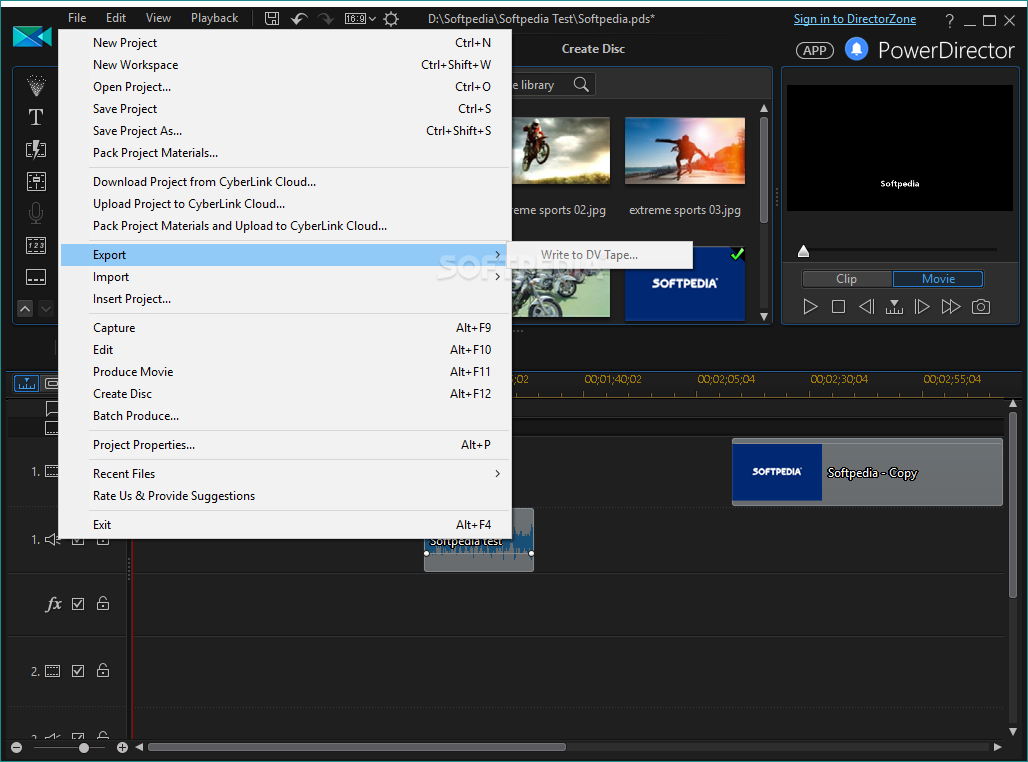Click the Play button in preview
Image resolution: width=1028 pixels, height=762 pixels.
coord(810,306)
